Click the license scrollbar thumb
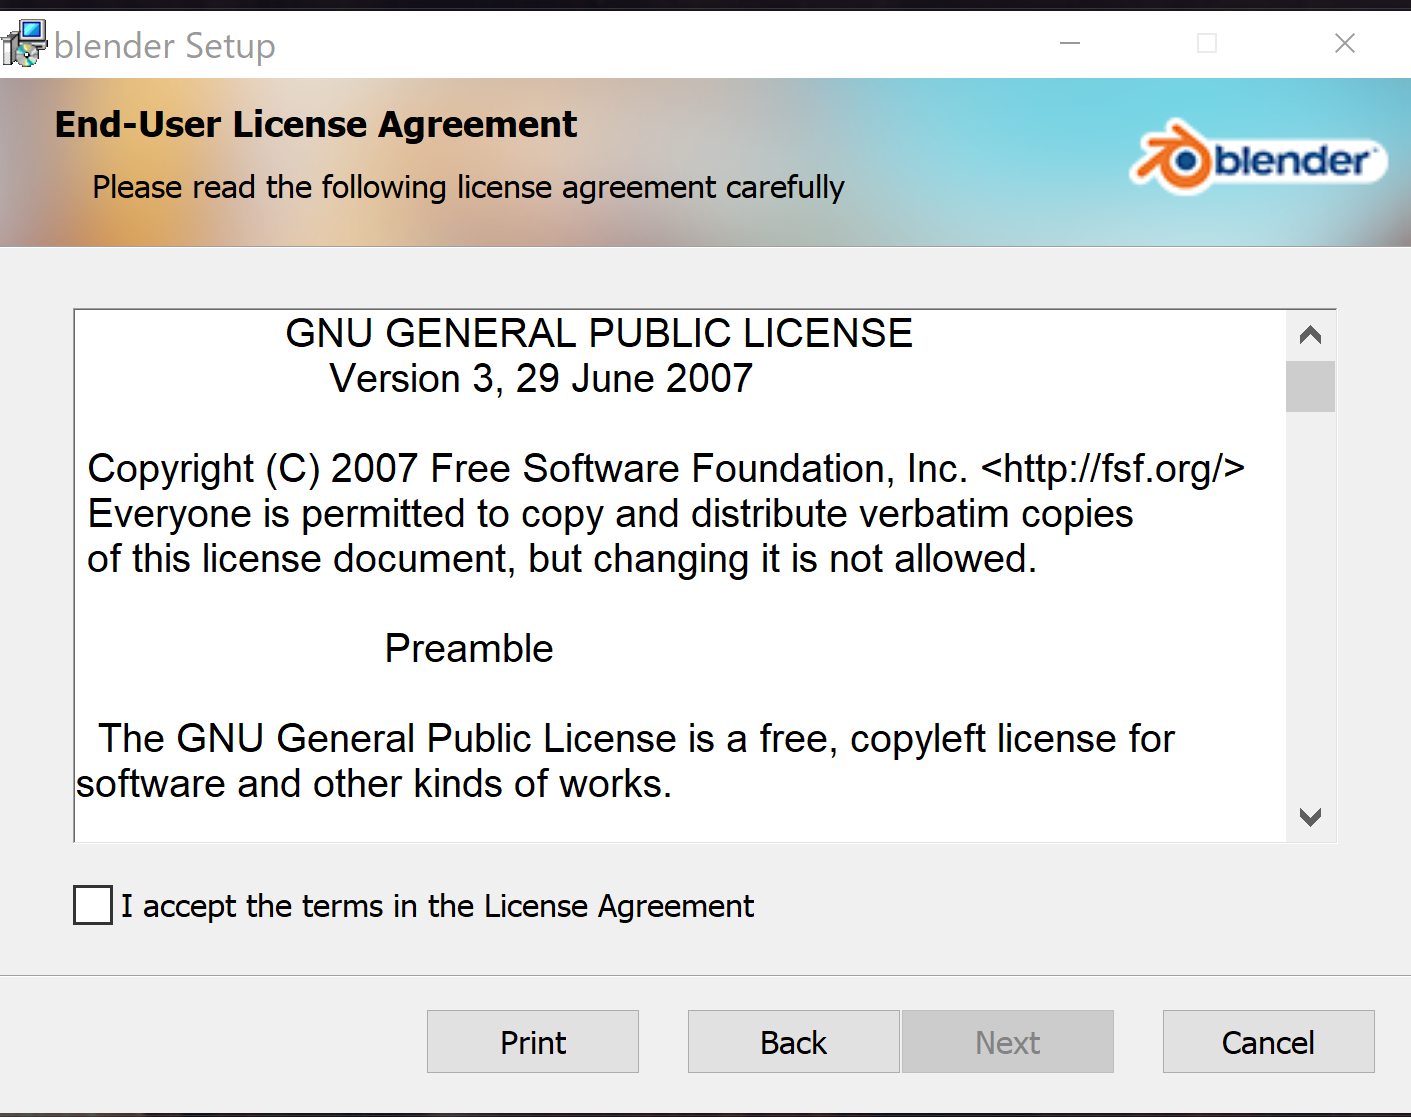Screen dimensions: 1411x1117 (x=1310, y=386)
